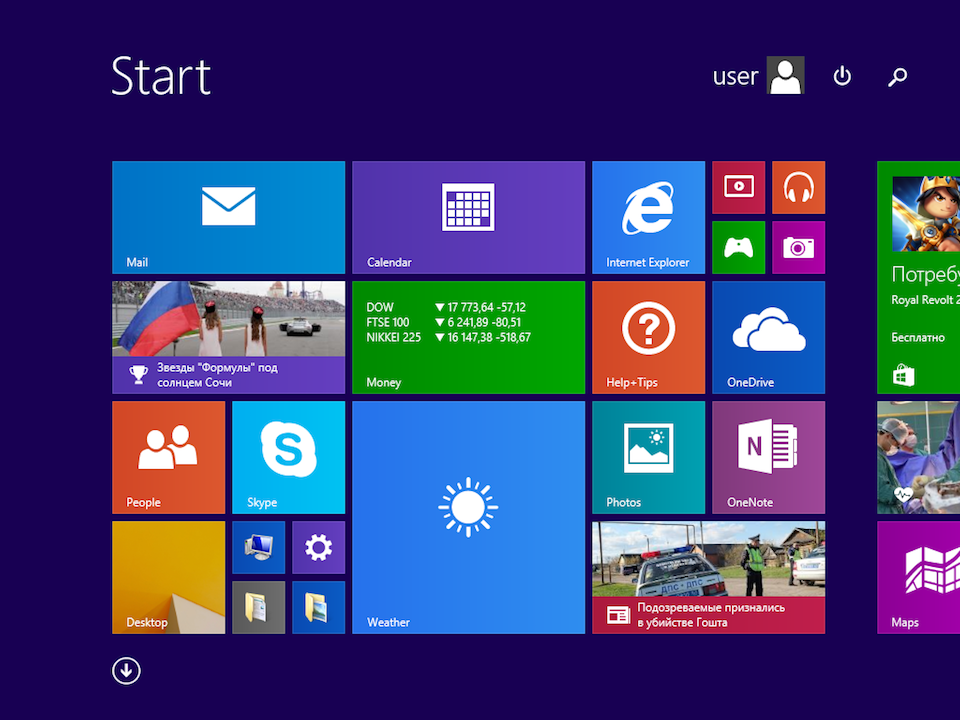Click the power options button

(842, 76)
